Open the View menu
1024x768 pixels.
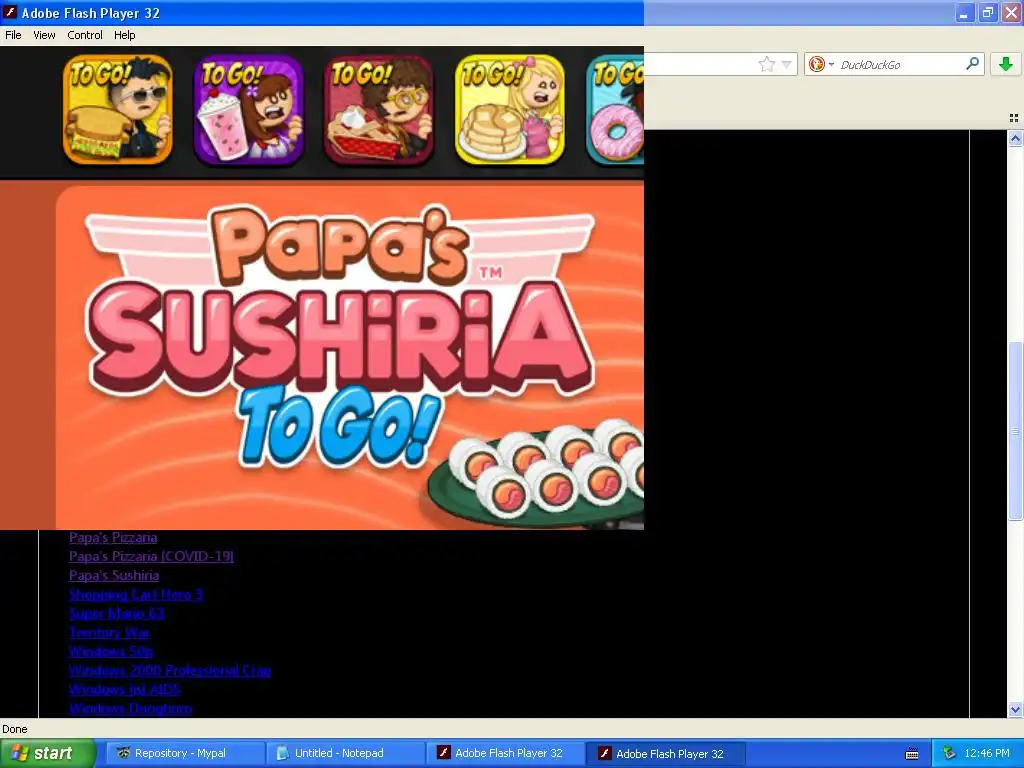point(44,35)
